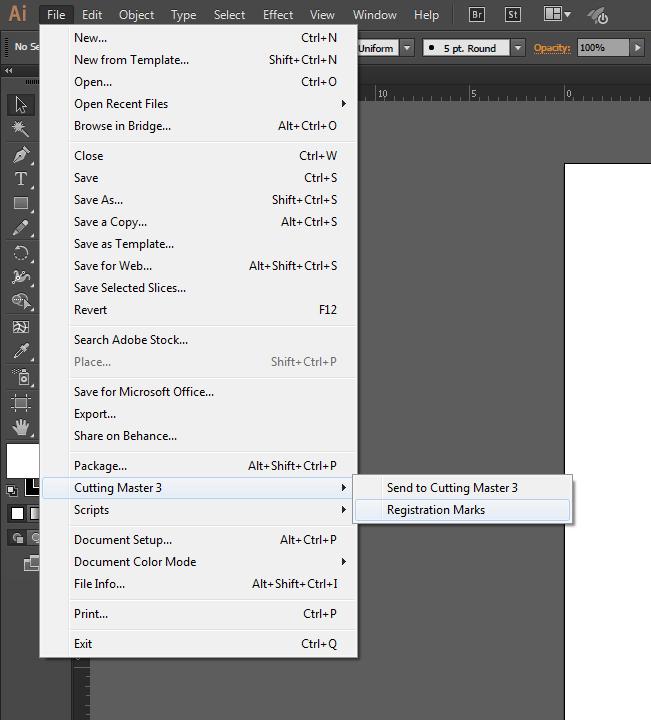Select the Rectangle tool
This screenshot has height=720, width=651.
pyautogui.click(x=20, y=203)
